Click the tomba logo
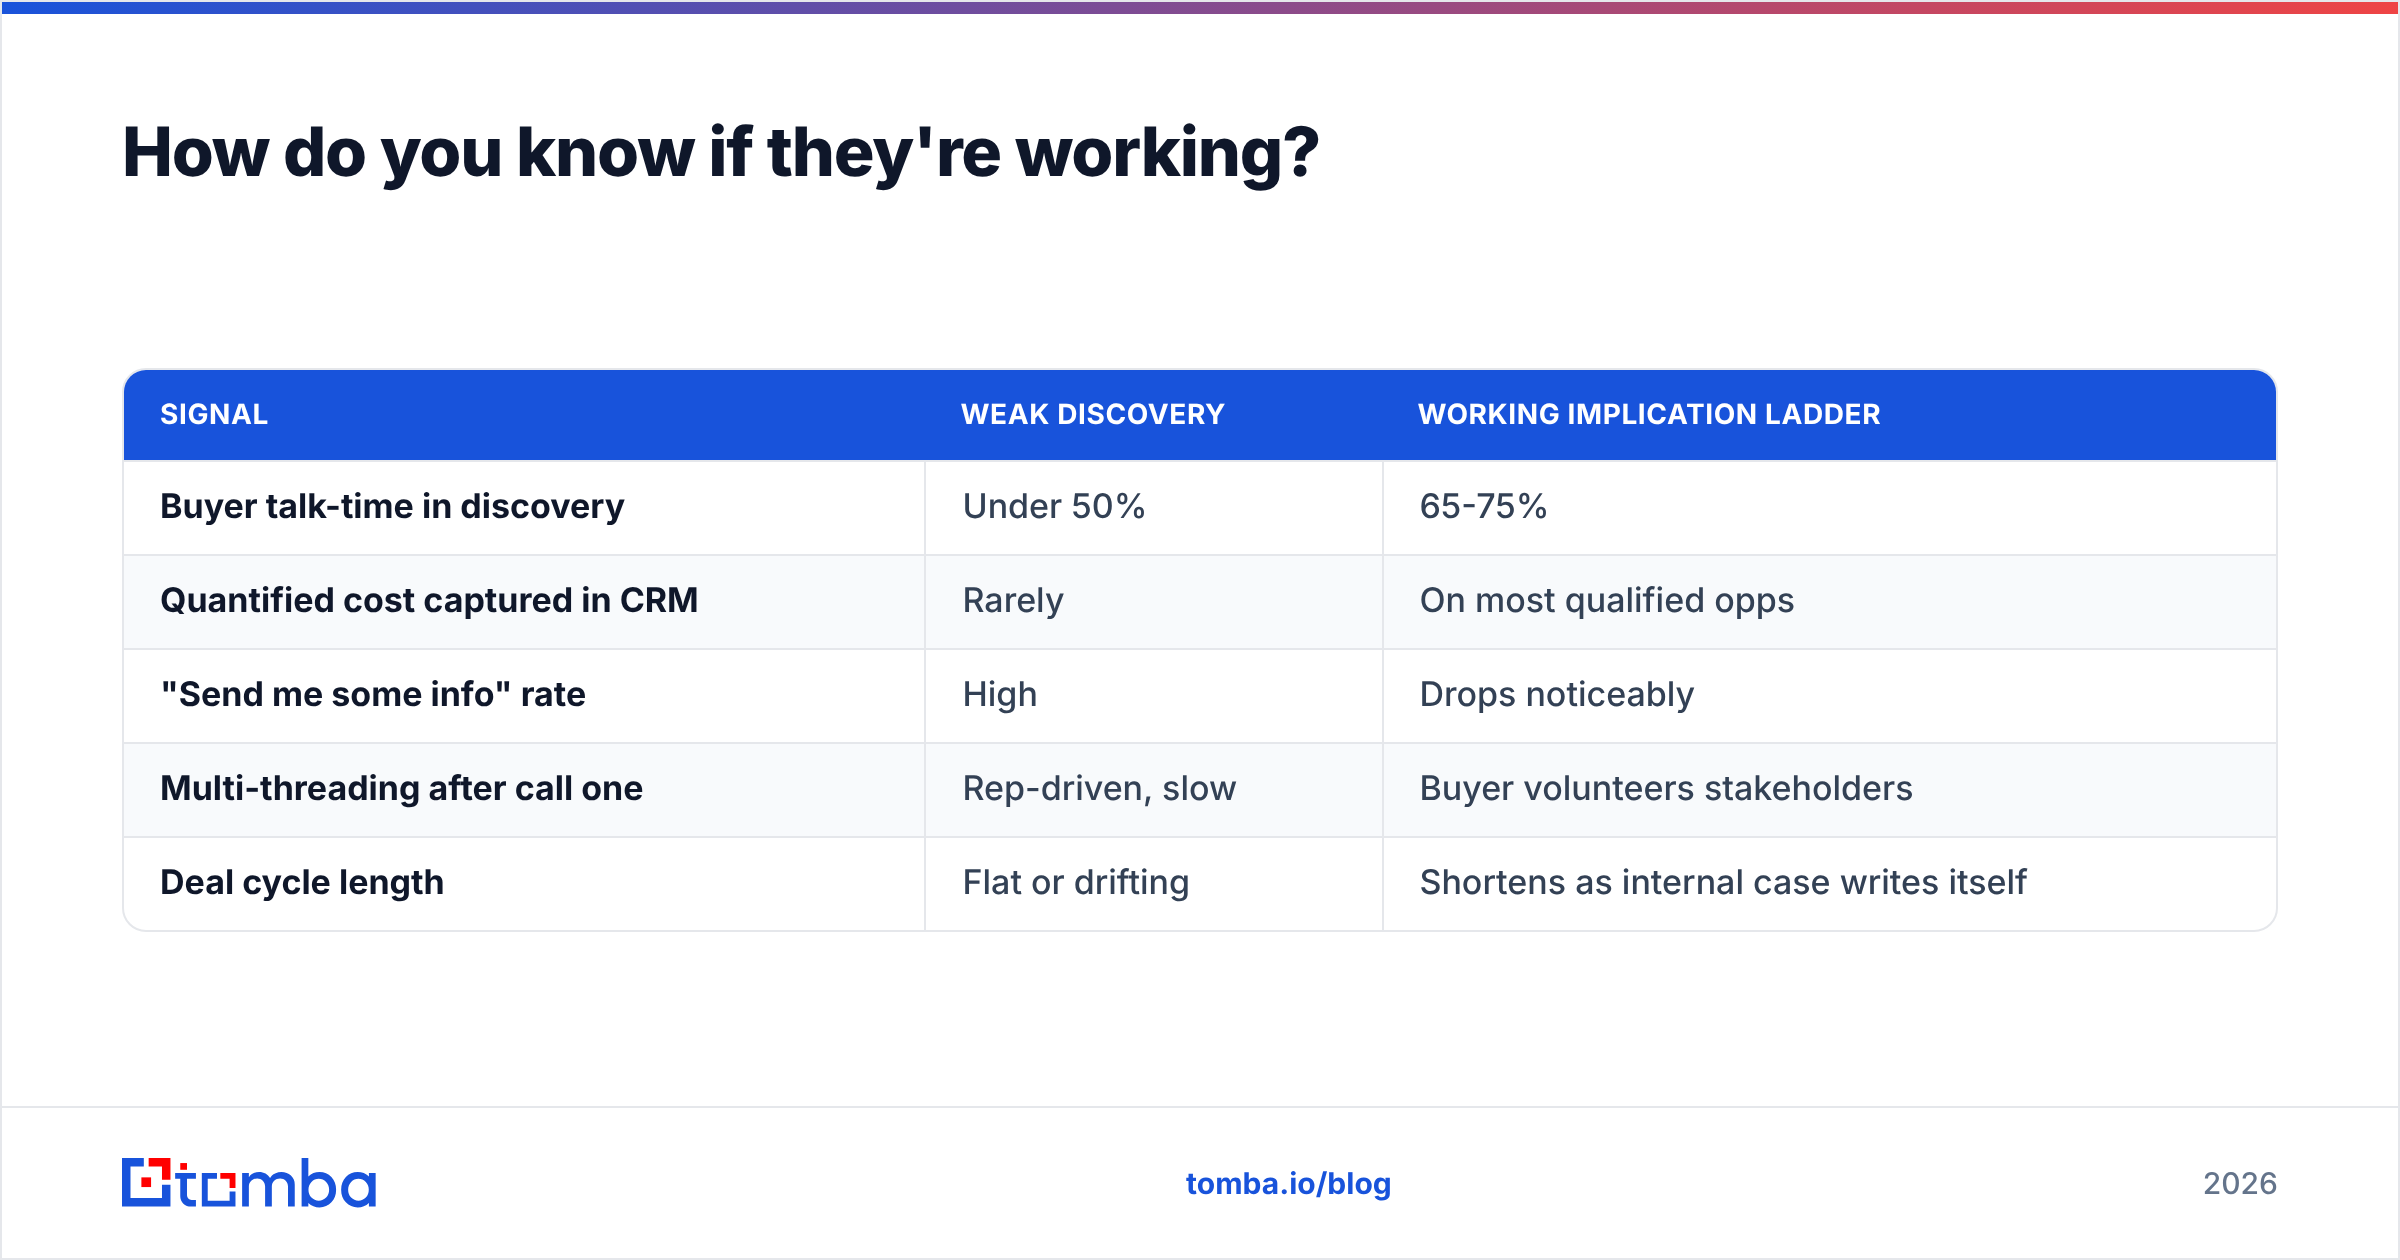 click(x=249, y=1183)
